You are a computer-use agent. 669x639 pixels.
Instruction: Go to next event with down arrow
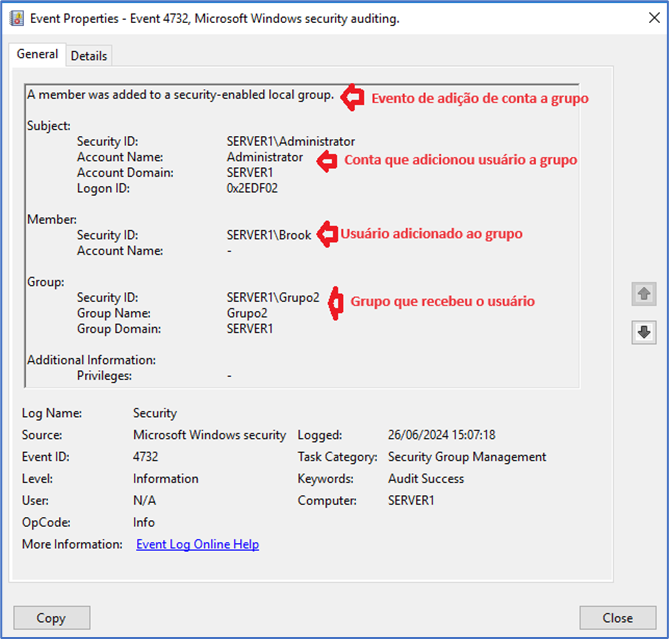[x=643, y=332]
